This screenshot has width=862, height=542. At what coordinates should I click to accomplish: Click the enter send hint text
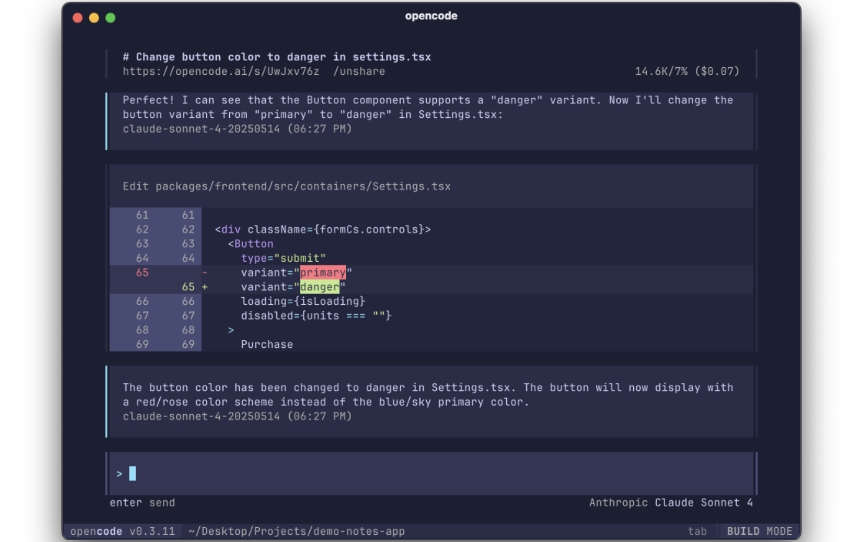(142, 502)
